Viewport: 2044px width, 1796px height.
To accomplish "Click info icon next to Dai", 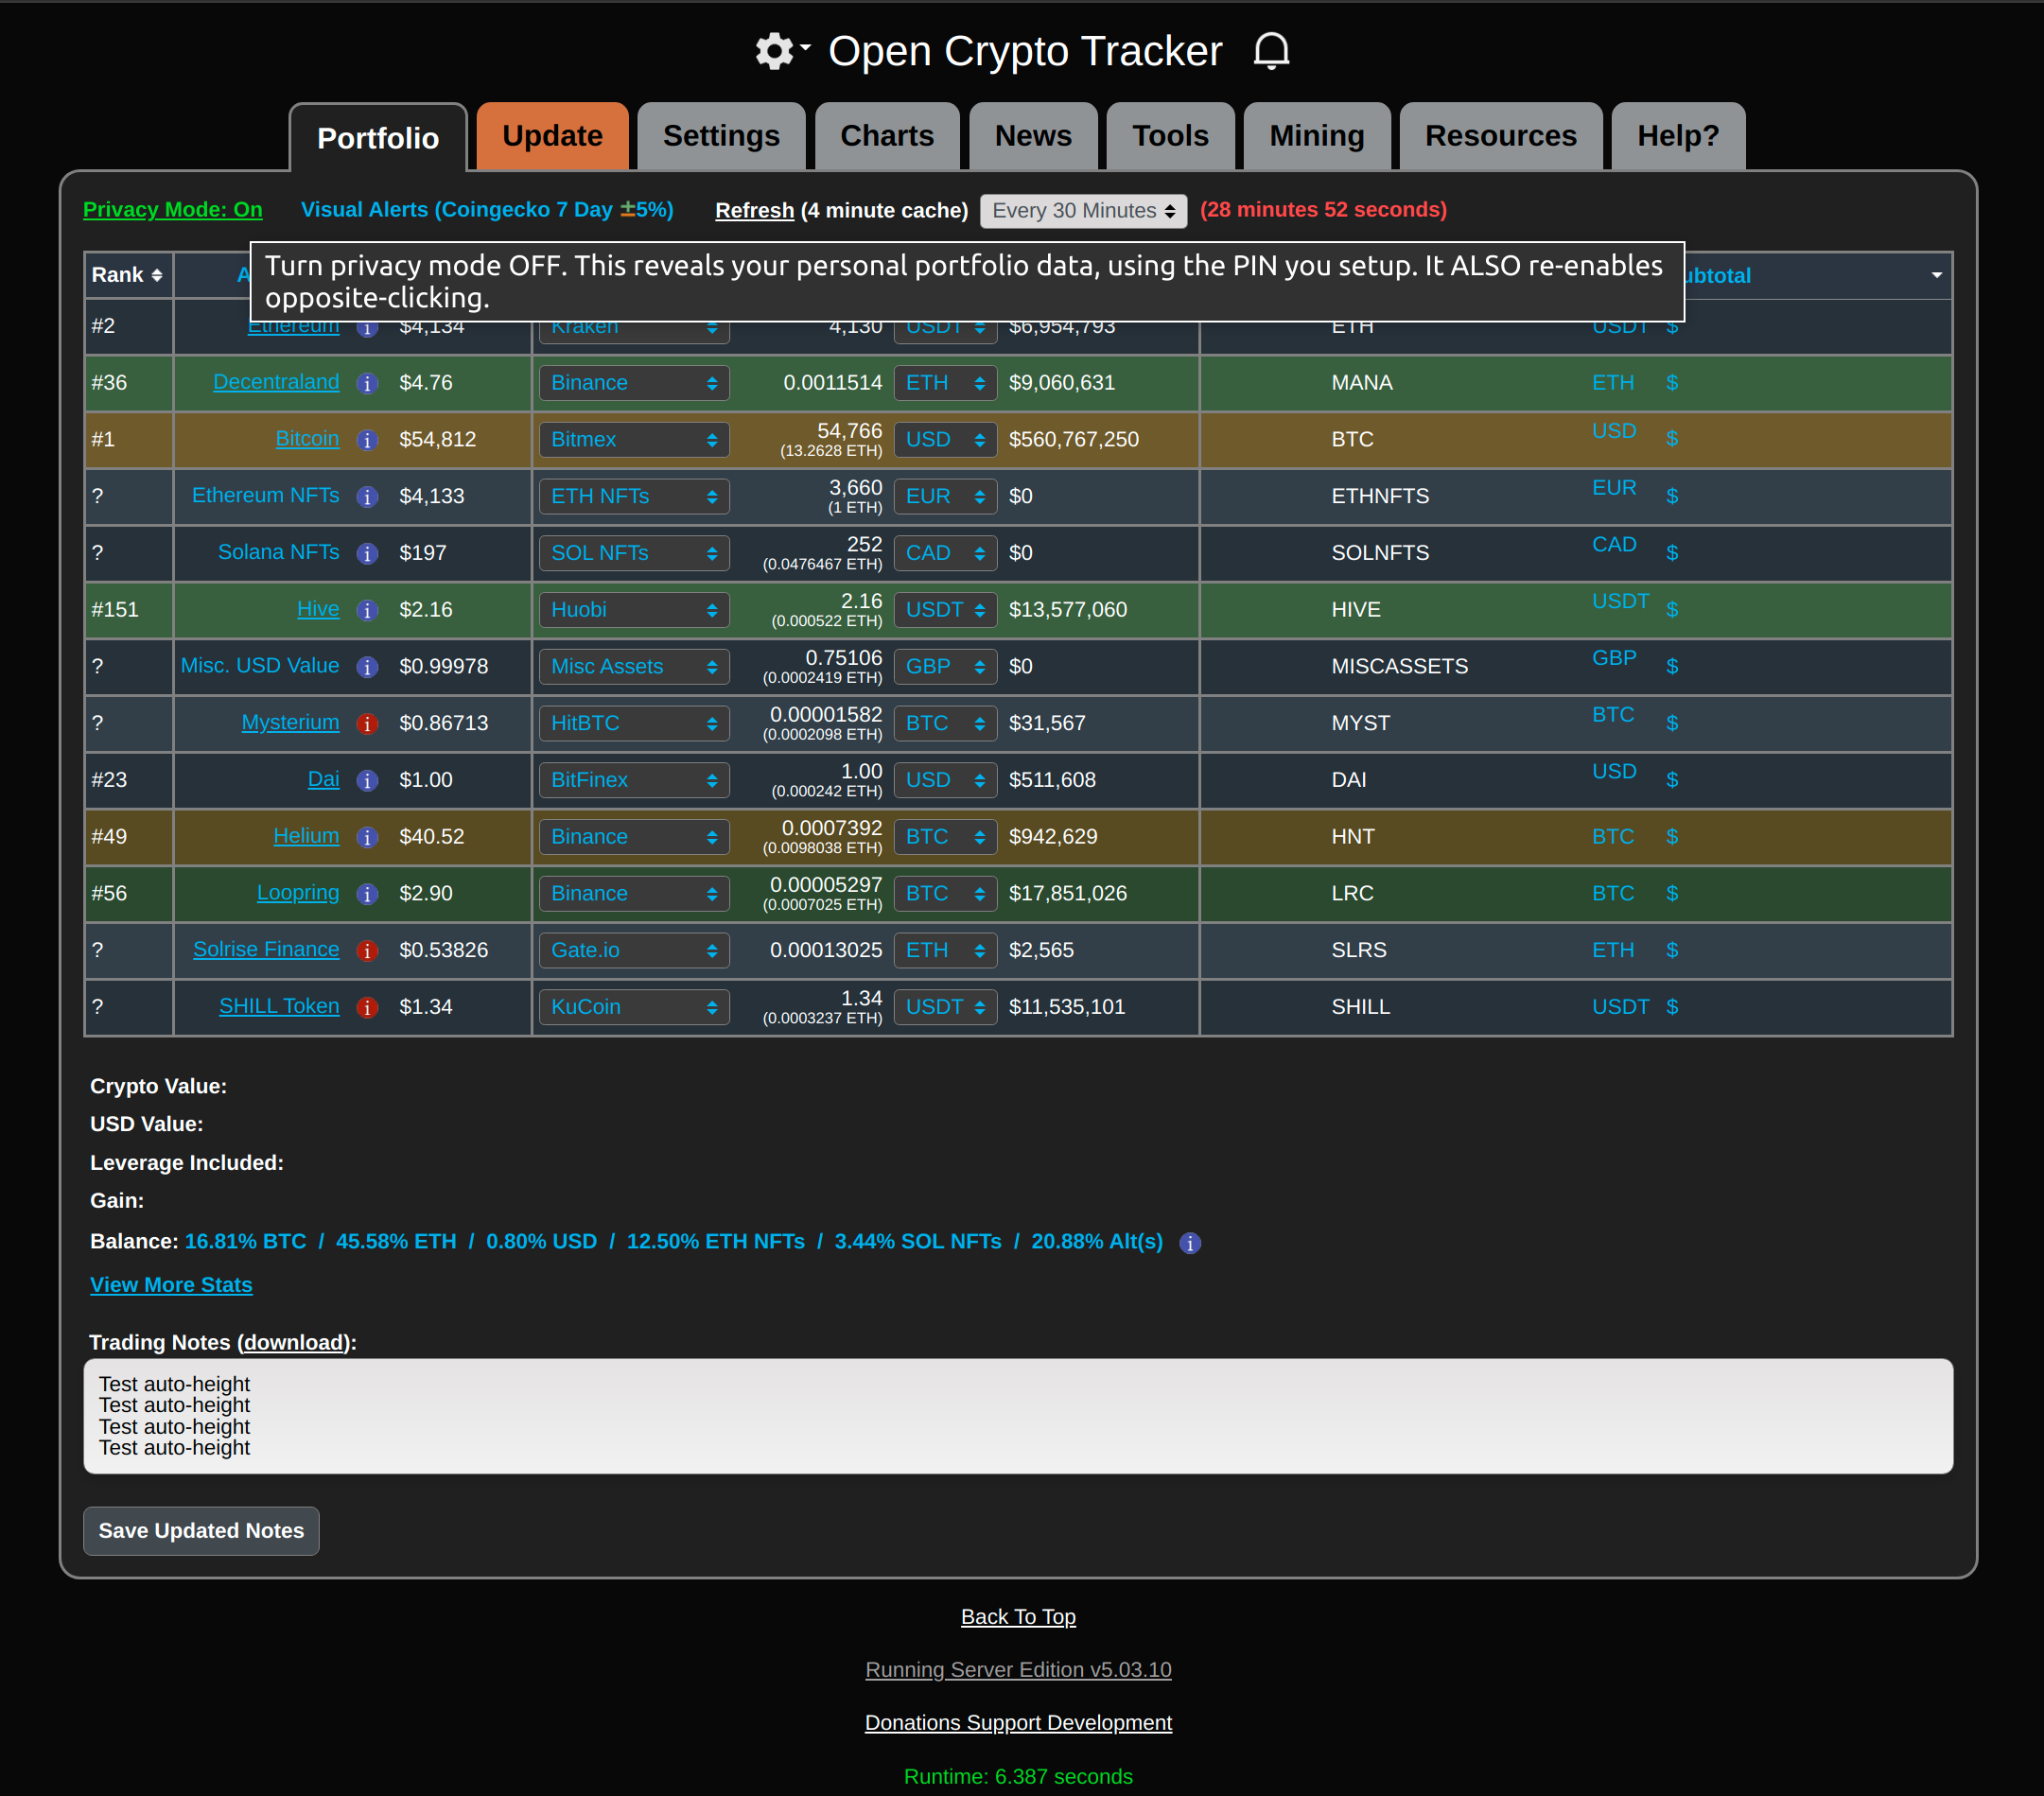I will [x=367, y=781].
